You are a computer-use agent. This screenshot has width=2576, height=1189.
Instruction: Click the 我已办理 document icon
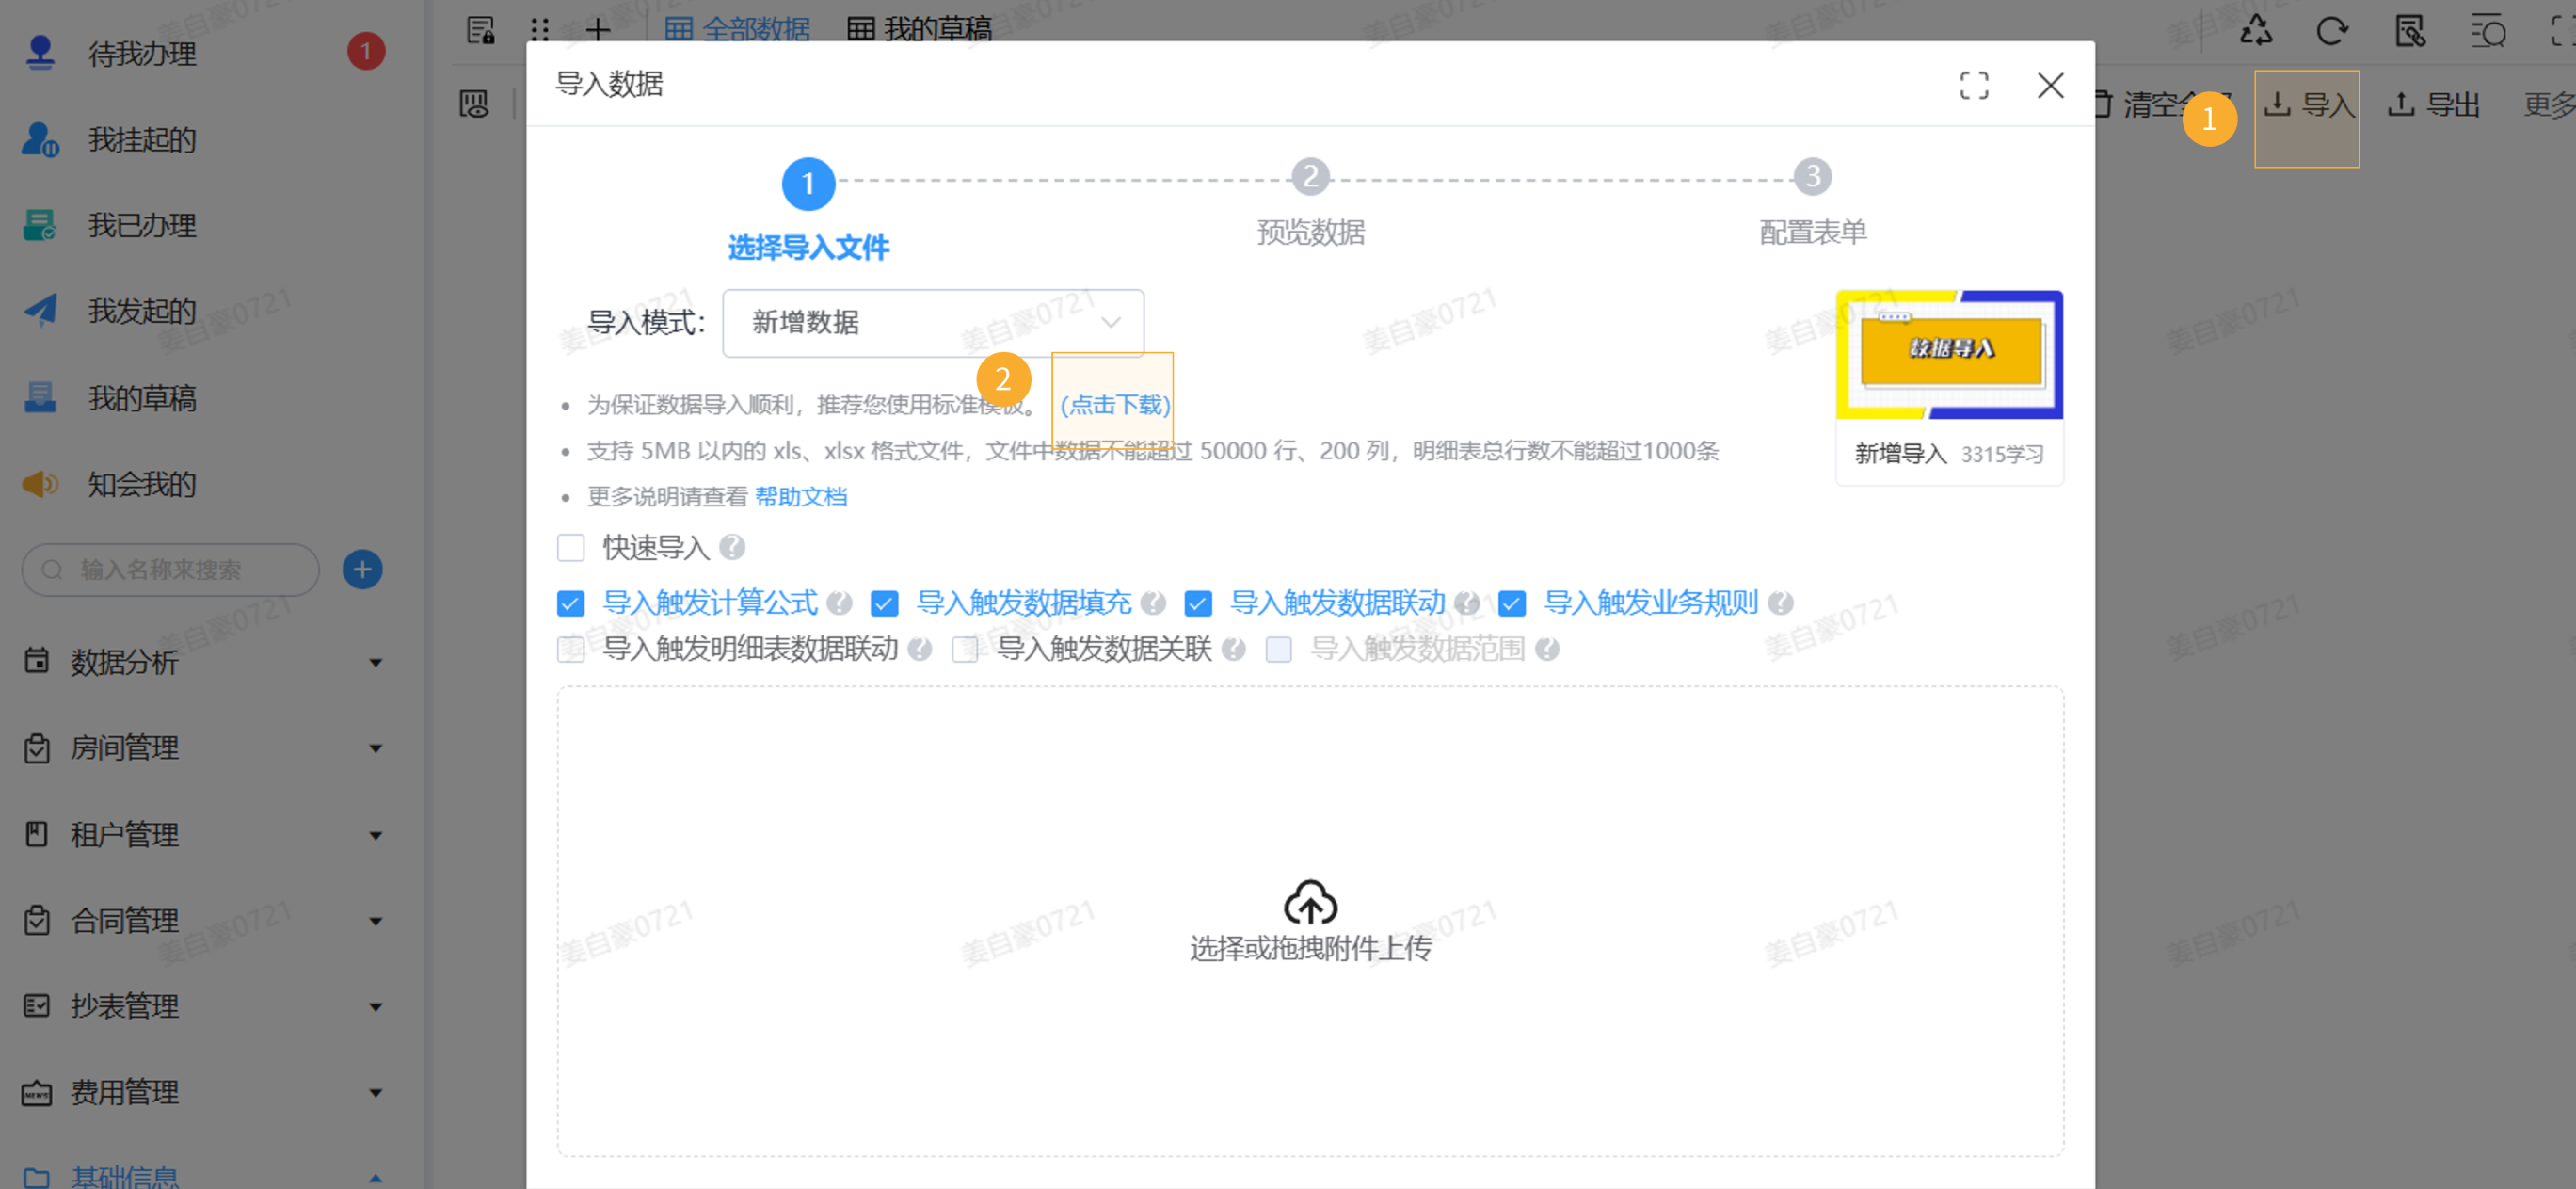pos(40,225)
